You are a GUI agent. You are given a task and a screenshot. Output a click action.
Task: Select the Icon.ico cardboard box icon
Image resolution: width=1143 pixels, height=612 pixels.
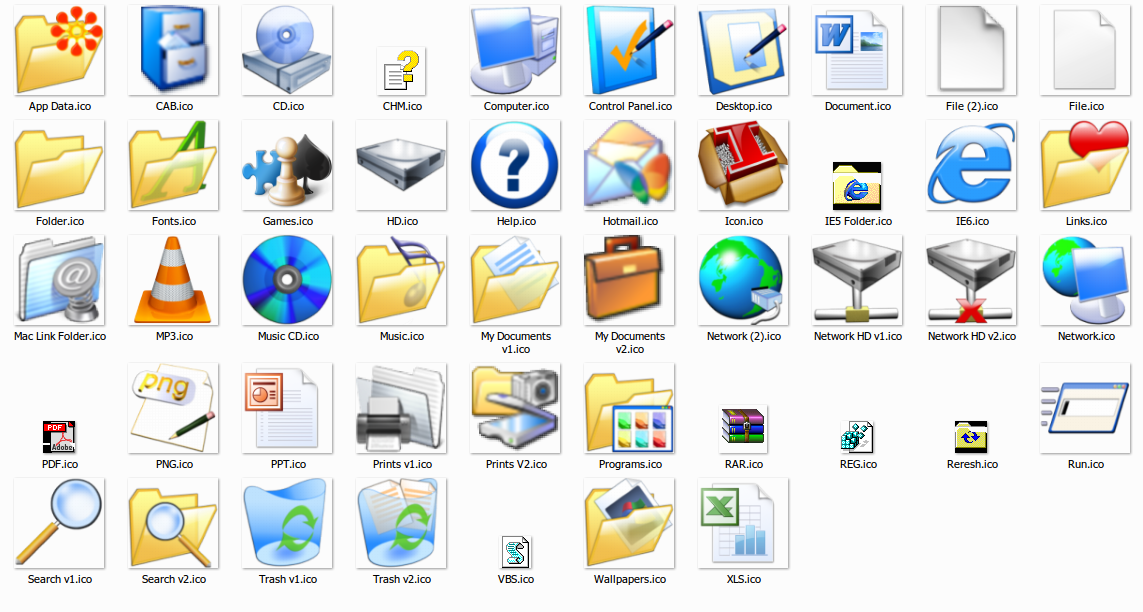point(744,165)
